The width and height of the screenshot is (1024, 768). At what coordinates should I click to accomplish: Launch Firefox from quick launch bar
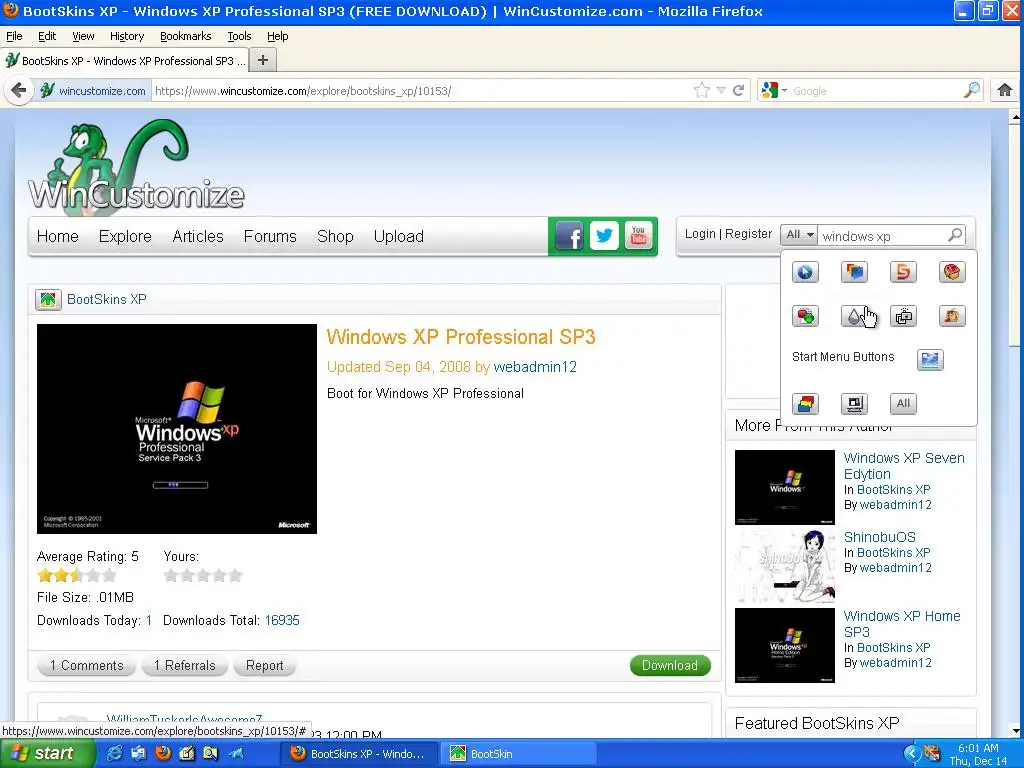click(162, 753)
